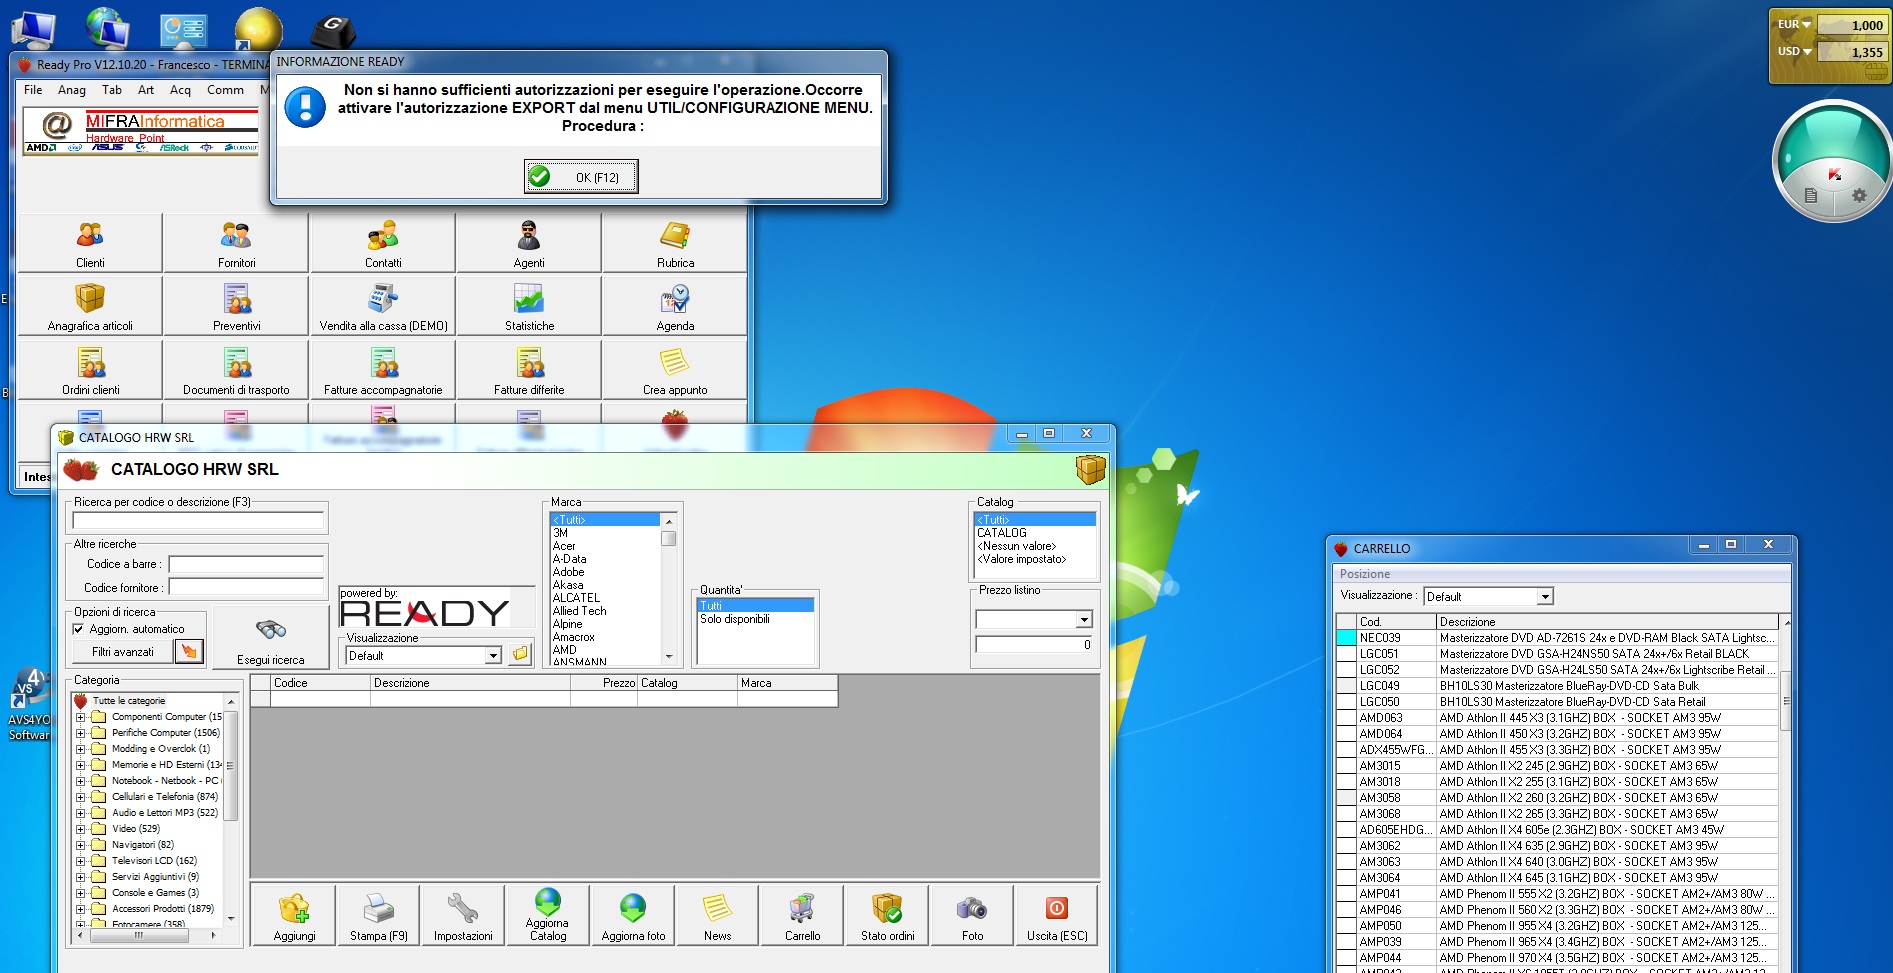Image resolution: width=1893 pixels, height=973 pixels.
Task: Toggle the Aggiorn. automatico checkbox
Action: click(78, 629)
